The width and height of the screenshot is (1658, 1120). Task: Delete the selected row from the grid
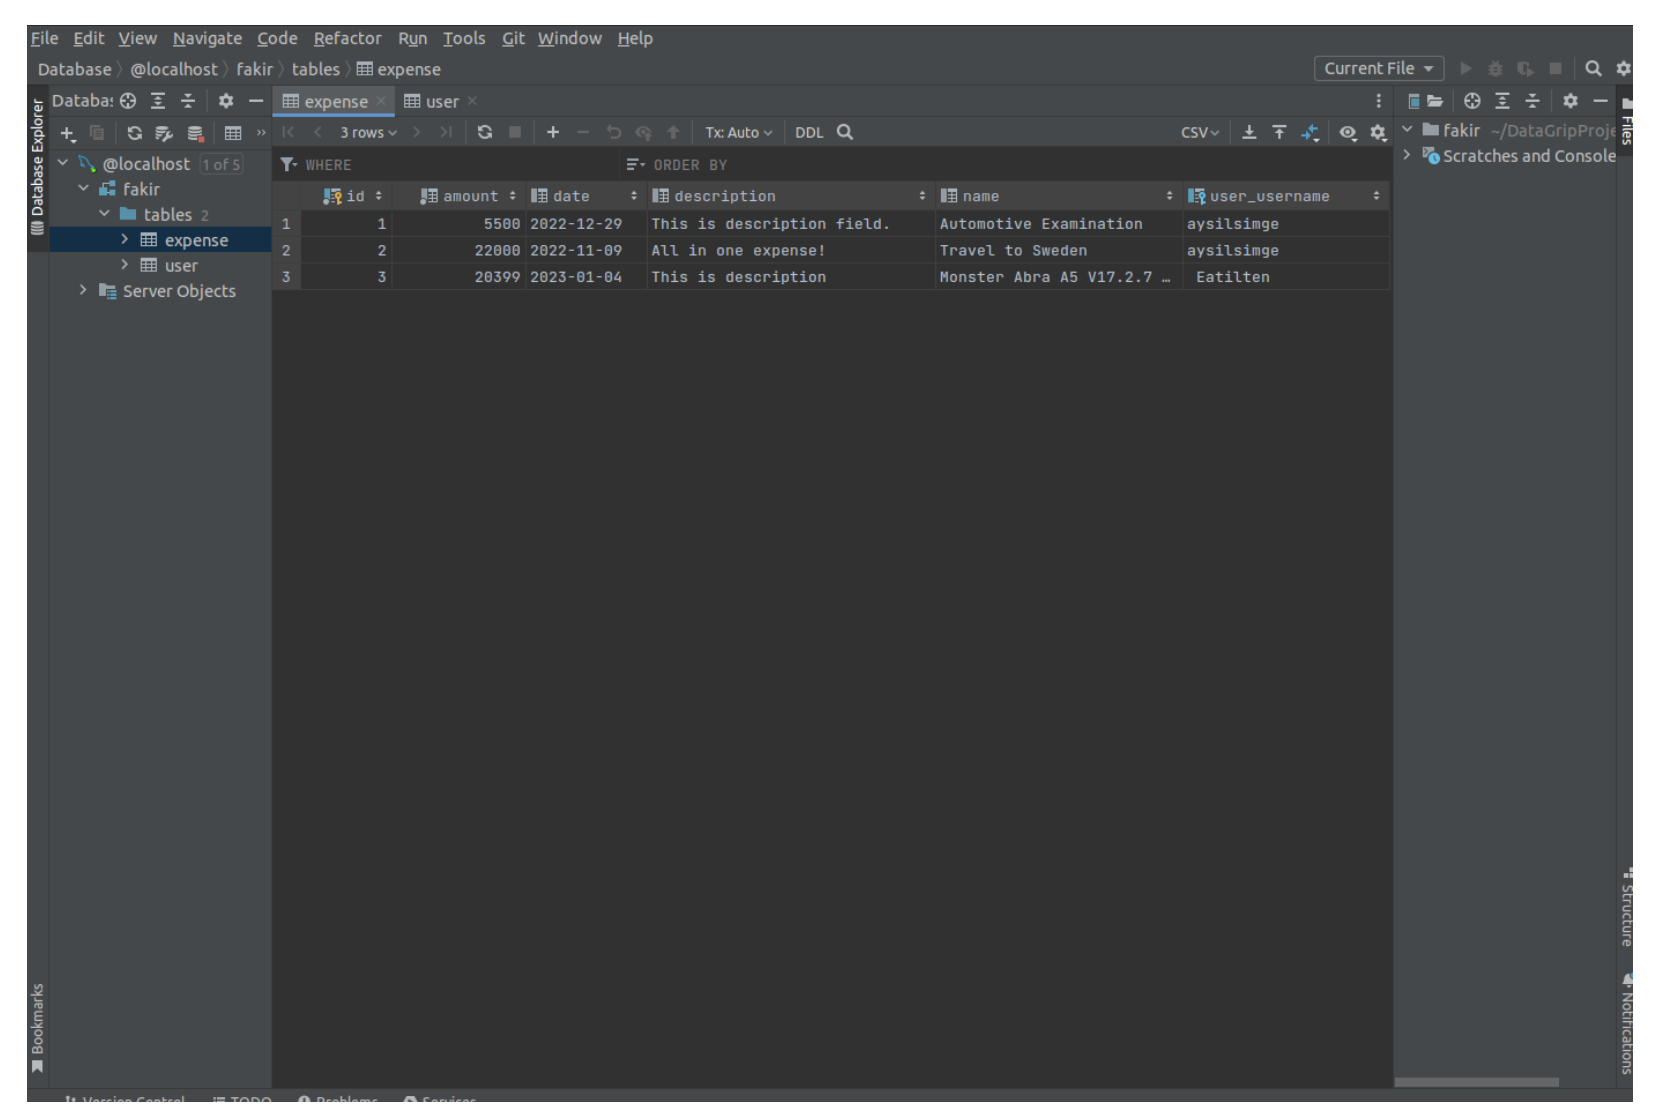pos(583,132)
